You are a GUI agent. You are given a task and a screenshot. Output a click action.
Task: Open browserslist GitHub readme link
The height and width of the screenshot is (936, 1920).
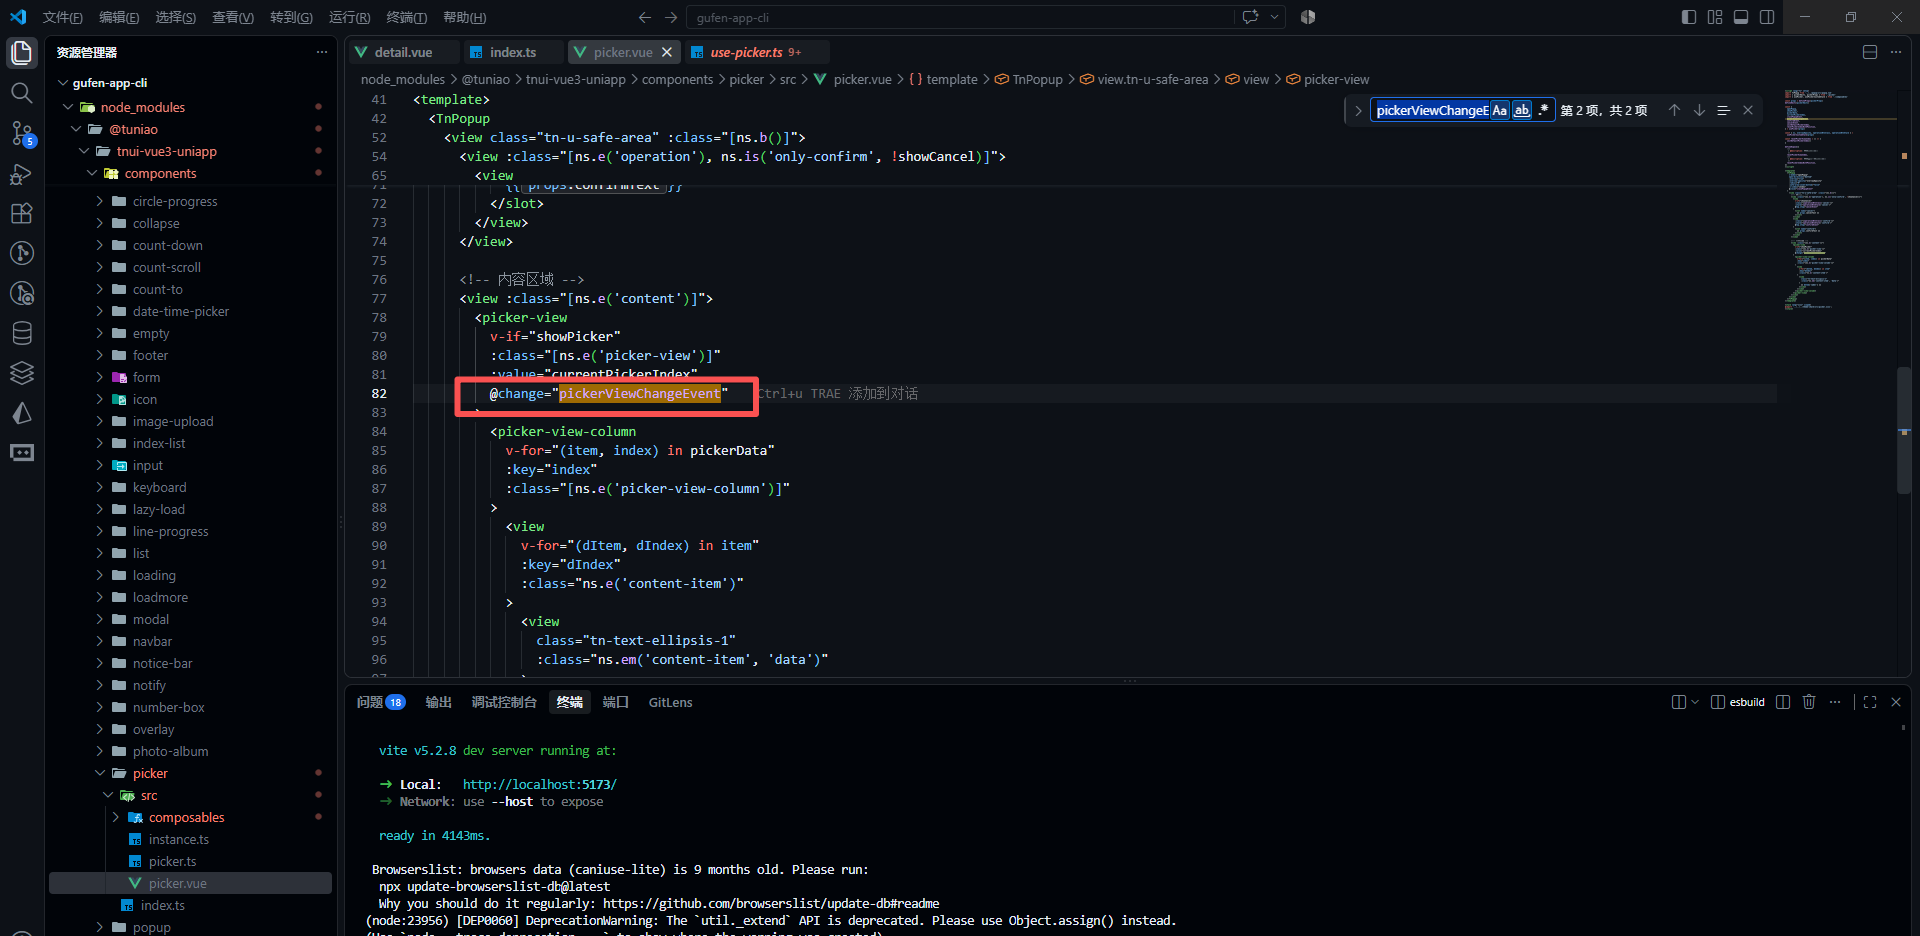click(x=771, y=903)
